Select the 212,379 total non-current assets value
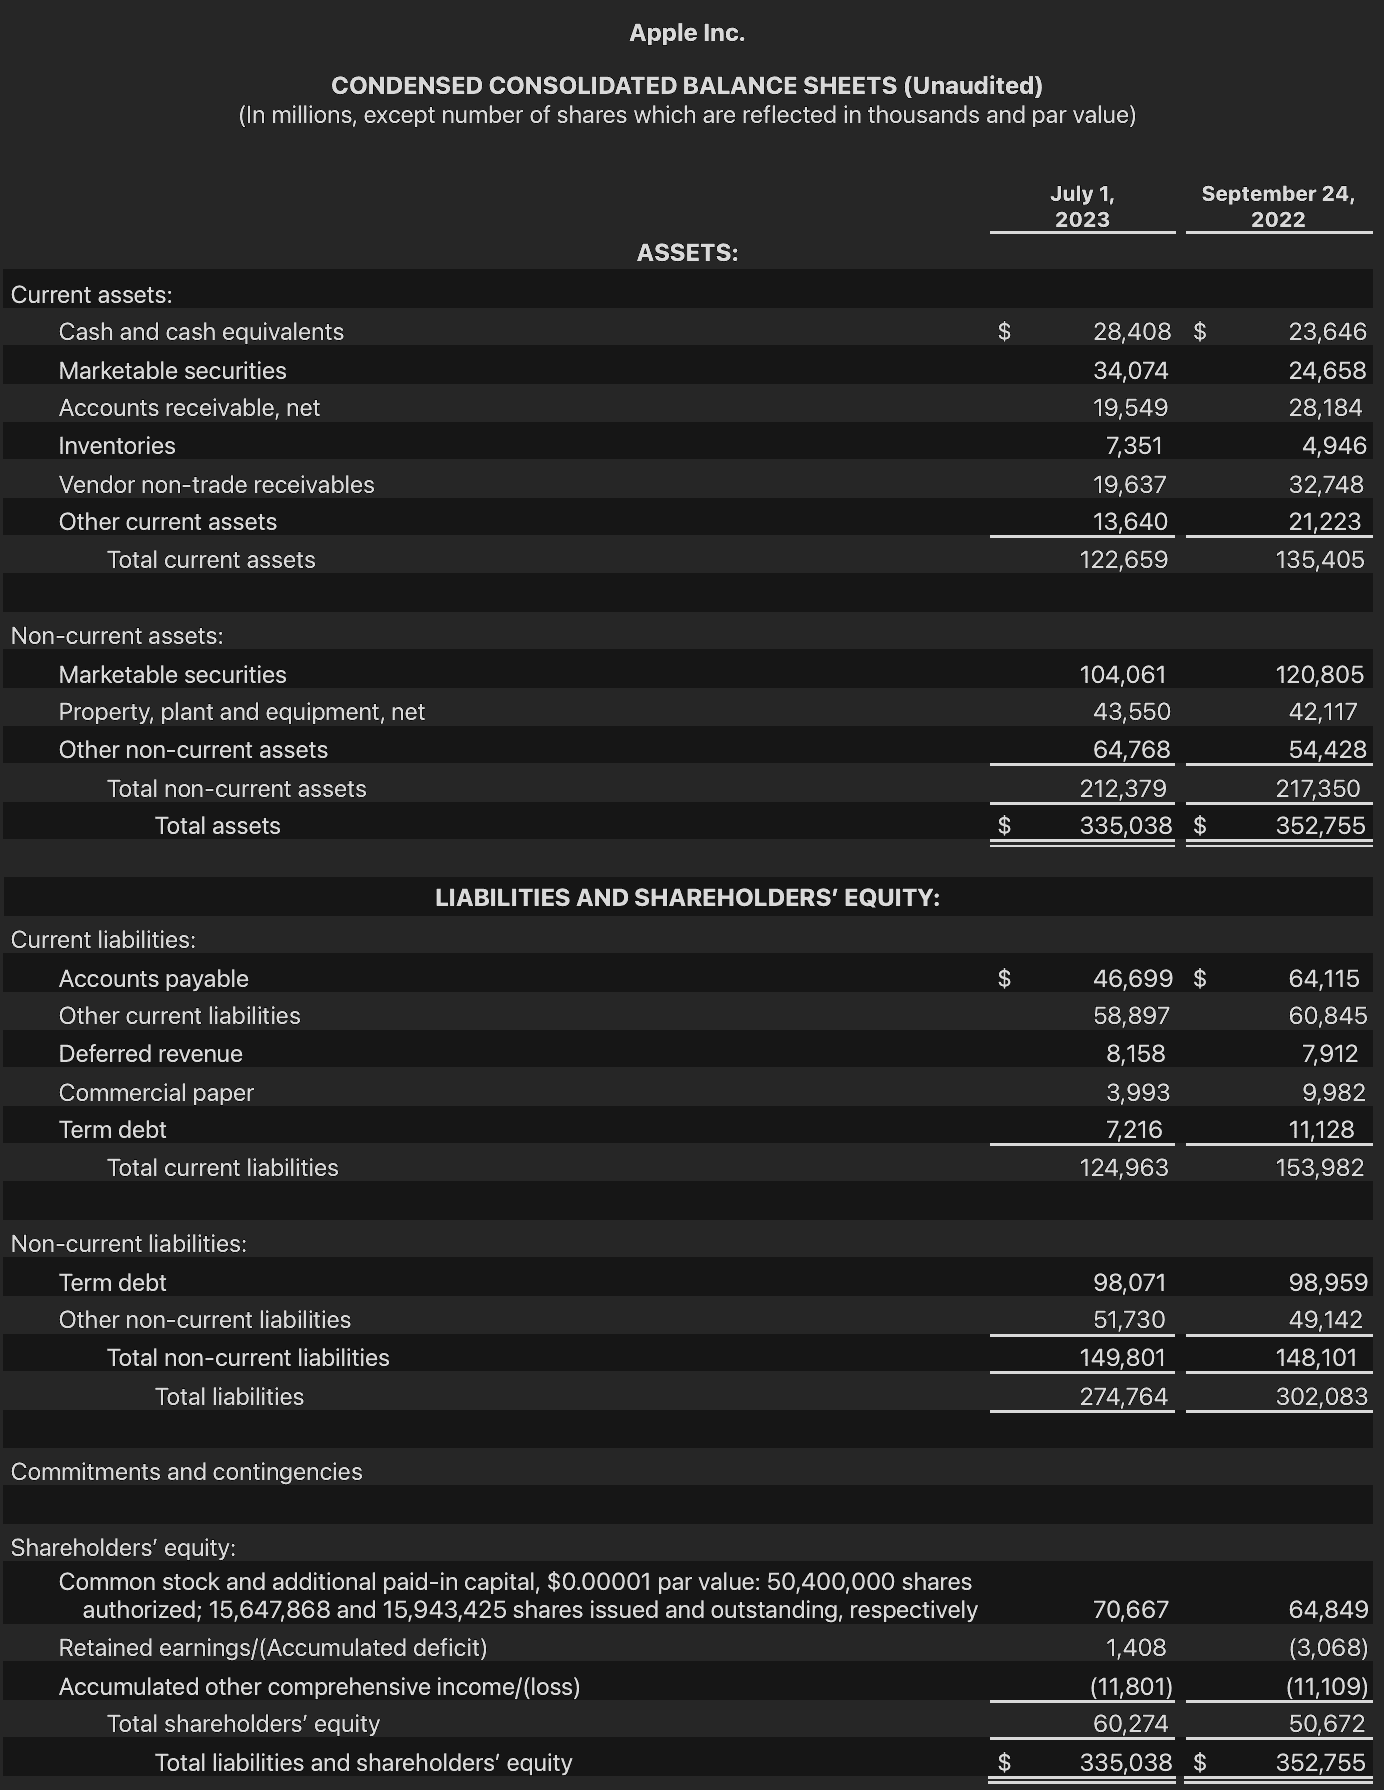The height and width of the screenshot is (1790, 1384). [1123, 789]
